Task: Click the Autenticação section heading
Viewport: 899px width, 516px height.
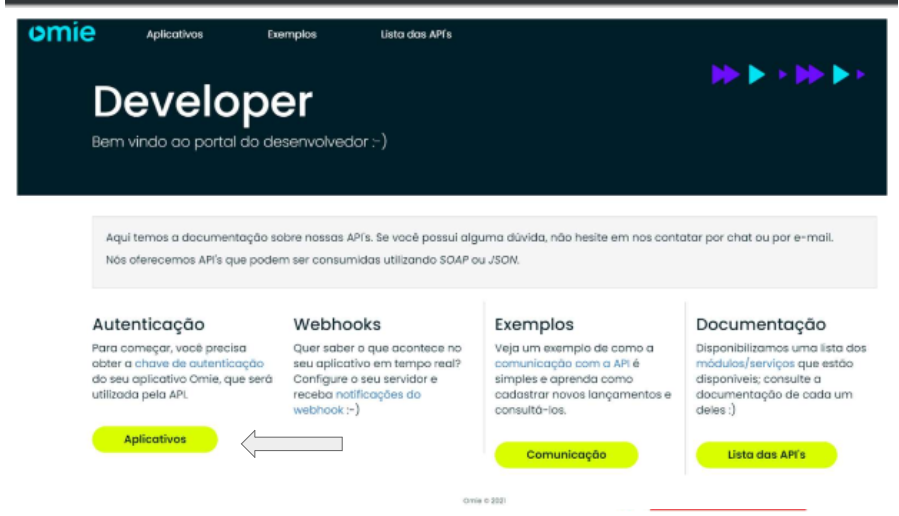Action: click(x=148, y=325)
